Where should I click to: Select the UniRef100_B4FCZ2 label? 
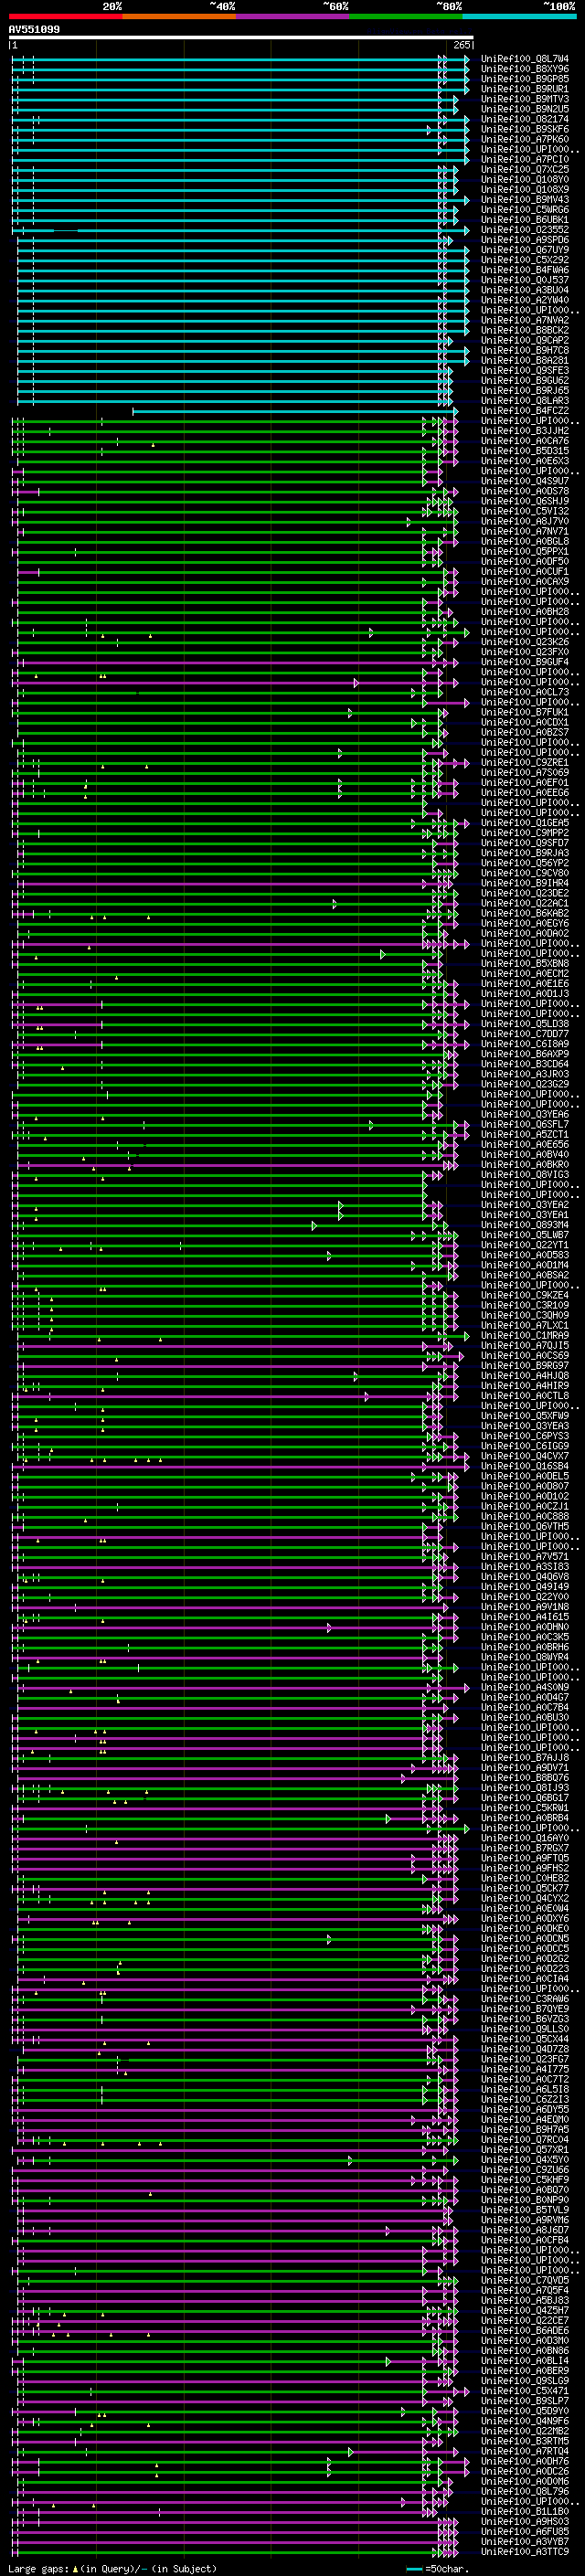(525, 410)
